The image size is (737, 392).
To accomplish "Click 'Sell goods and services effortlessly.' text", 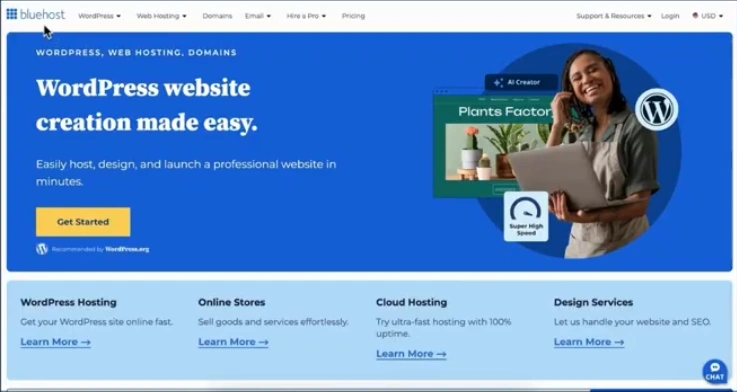I will click(x=273, y=322).
